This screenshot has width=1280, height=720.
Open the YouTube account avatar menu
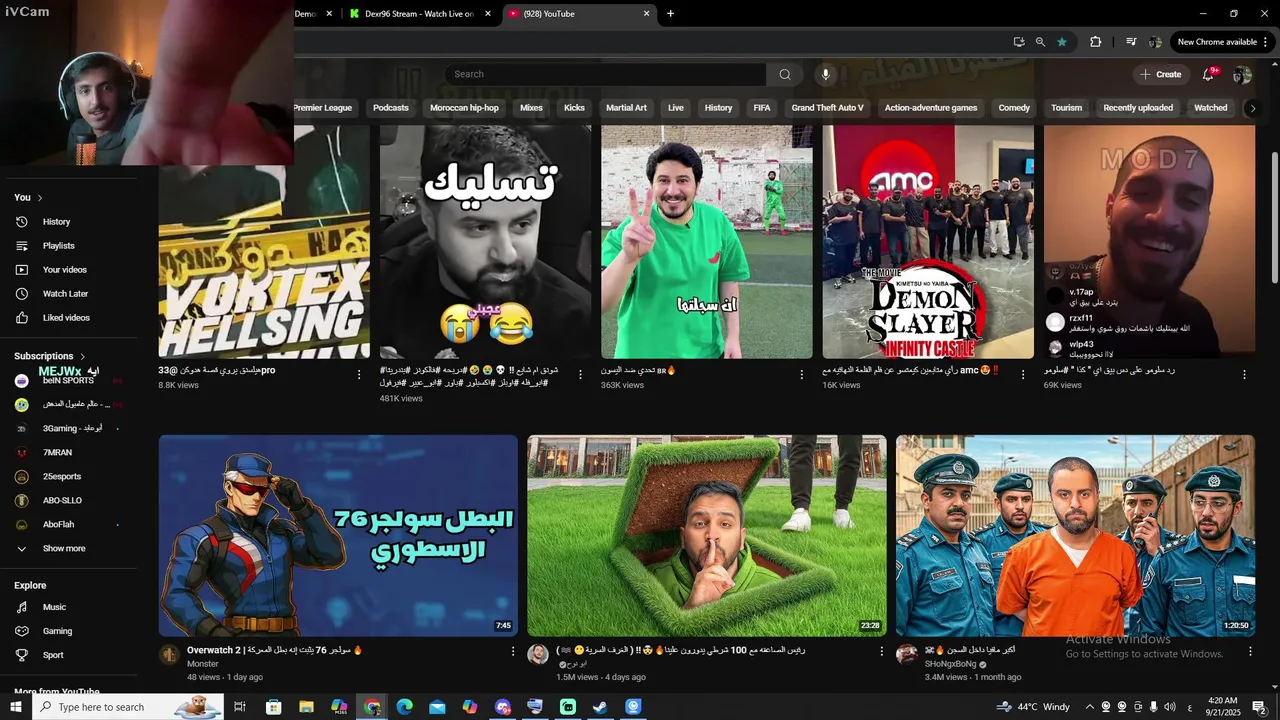(1242, 75)
